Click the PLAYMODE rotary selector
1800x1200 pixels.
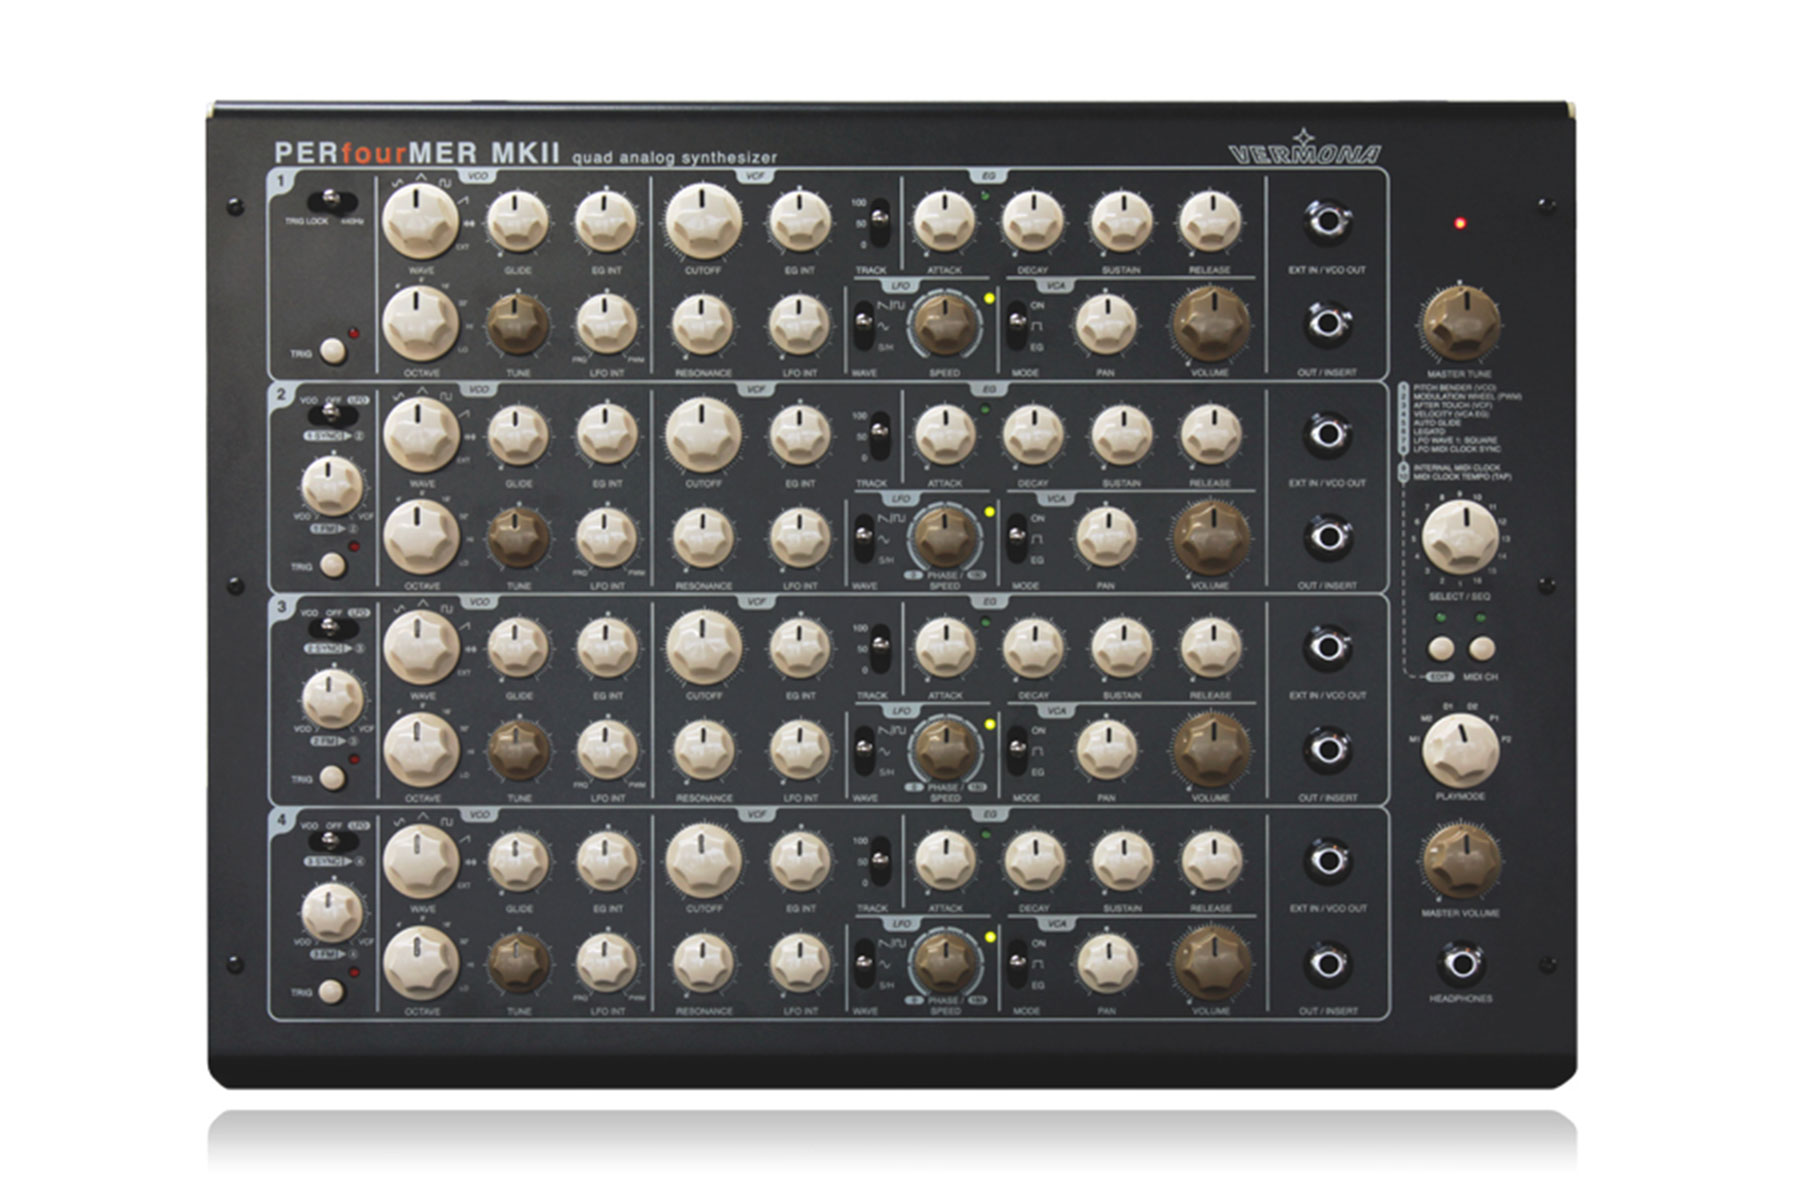click(1461, 751)
